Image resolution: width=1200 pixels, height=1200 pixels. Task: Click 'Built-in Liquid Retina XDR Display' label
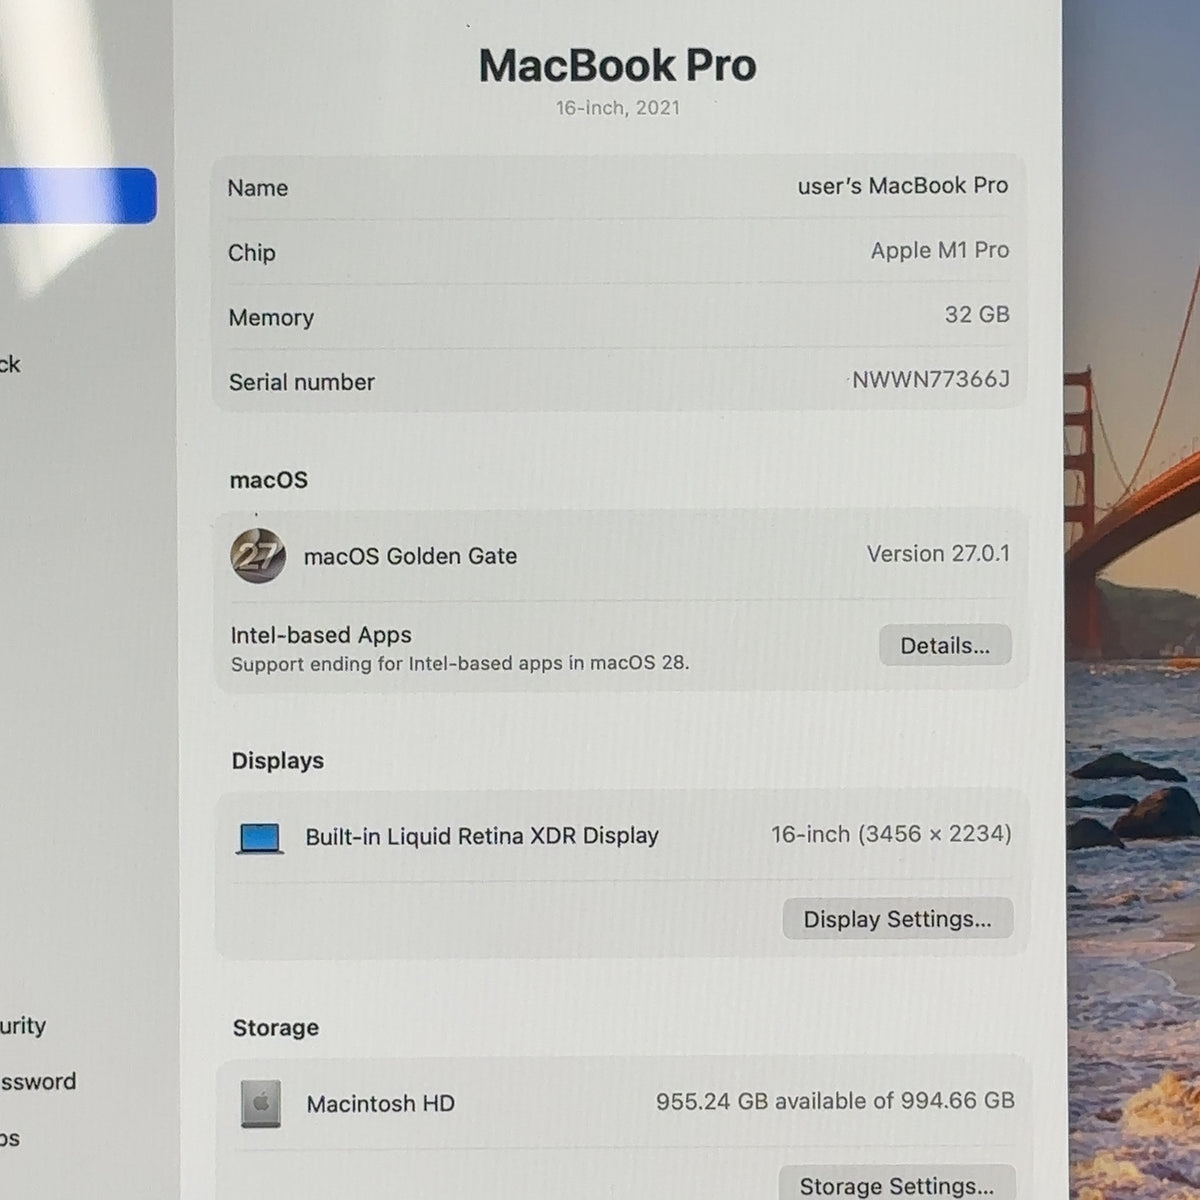tap(482, 836)
